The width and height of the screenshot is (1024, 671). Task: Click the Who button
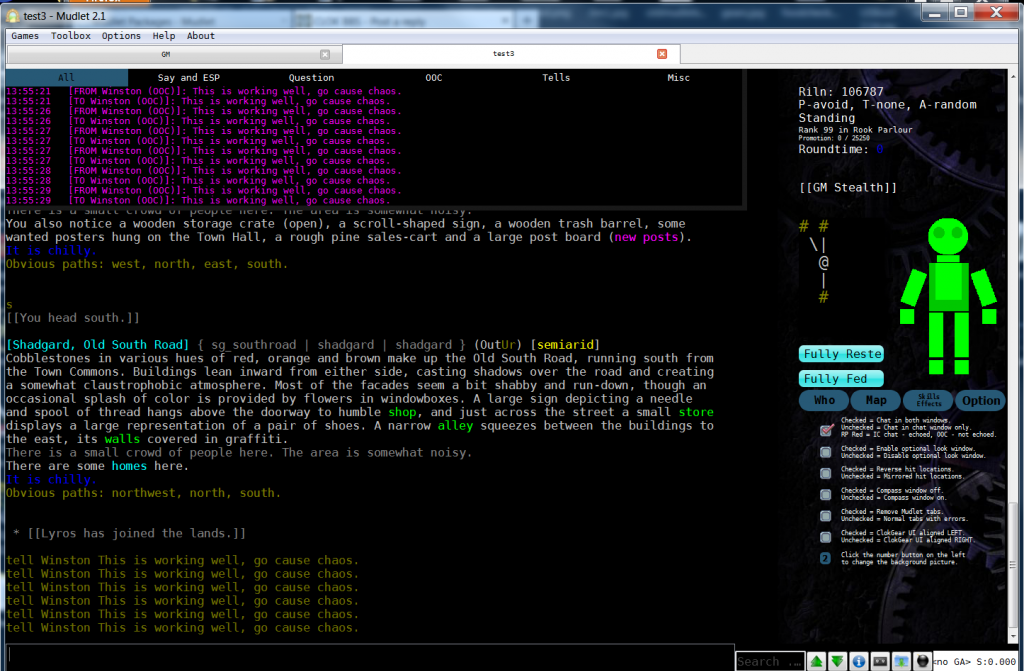tap(824, 401)
